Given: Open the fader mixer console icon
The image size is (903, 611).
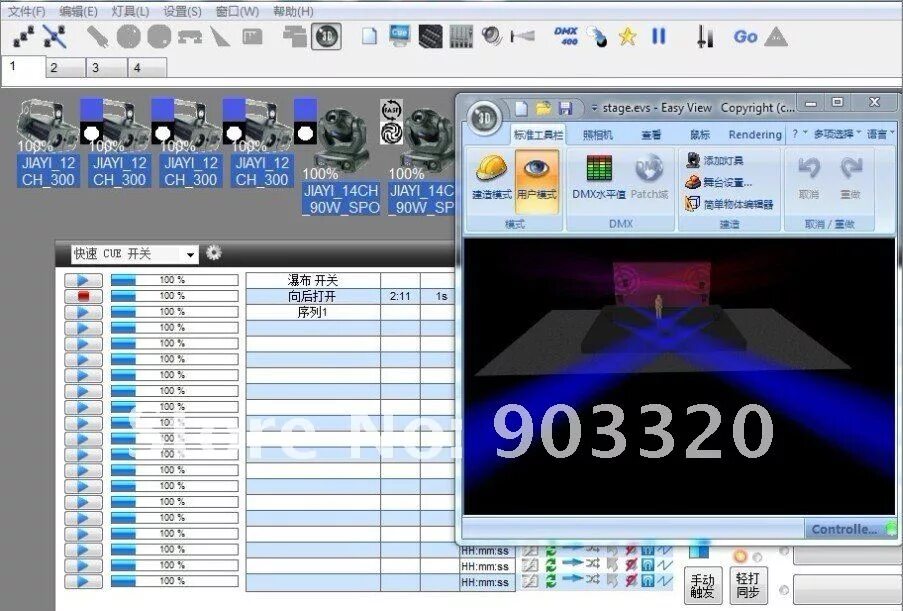Looking at the screenshot, I should pos(461,37).
